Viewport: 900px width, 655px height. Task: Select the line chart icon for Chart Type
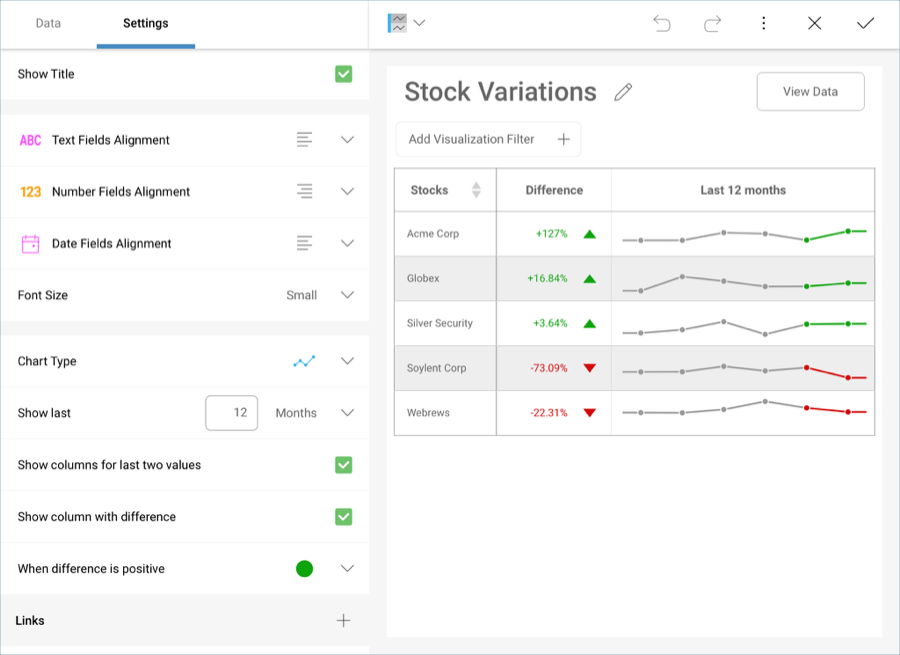click(304, 361)
